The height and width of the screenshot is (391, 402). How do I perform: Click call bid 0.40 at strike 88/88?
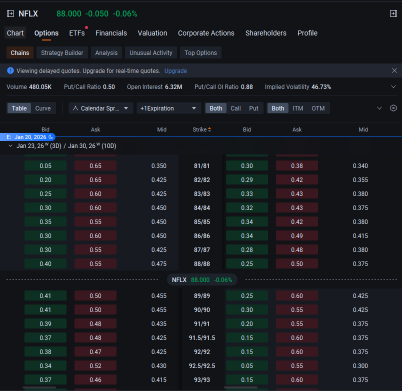point(45,264)
